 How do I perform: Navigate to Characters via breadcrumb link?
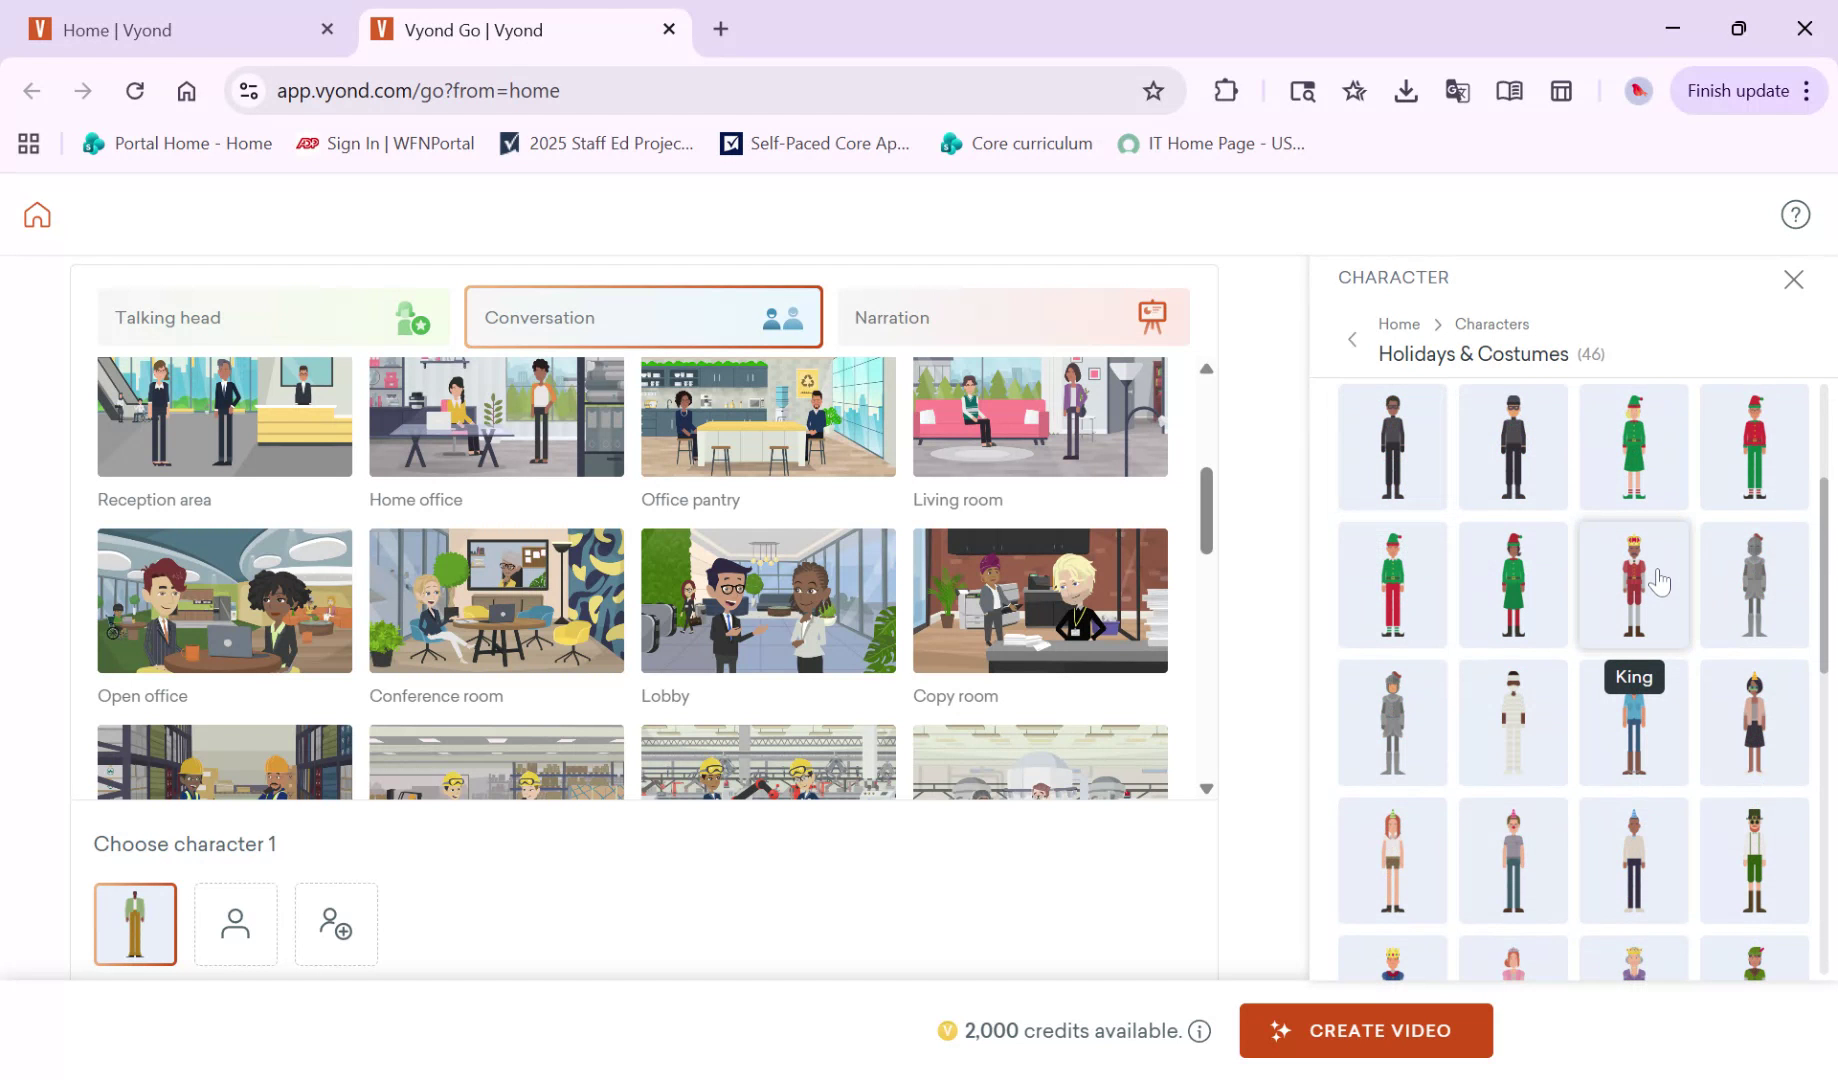tap(1492, 324)
